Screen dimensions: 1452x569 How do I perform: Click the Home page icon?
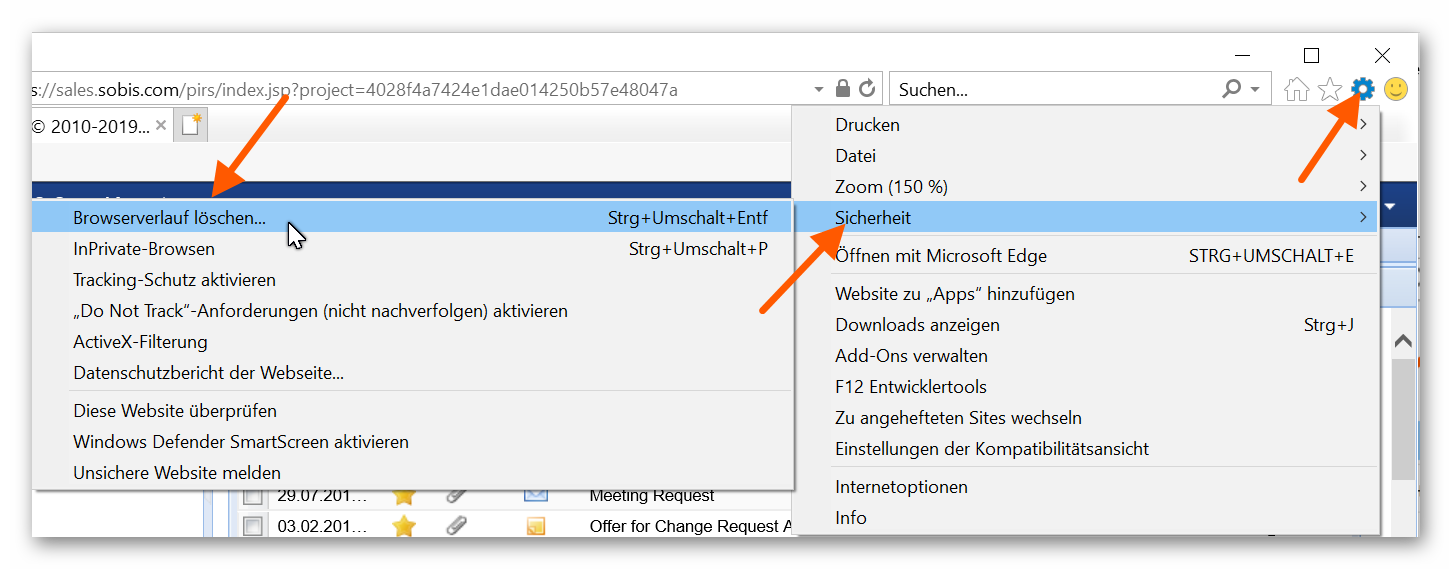click(x=1296, y=90)
